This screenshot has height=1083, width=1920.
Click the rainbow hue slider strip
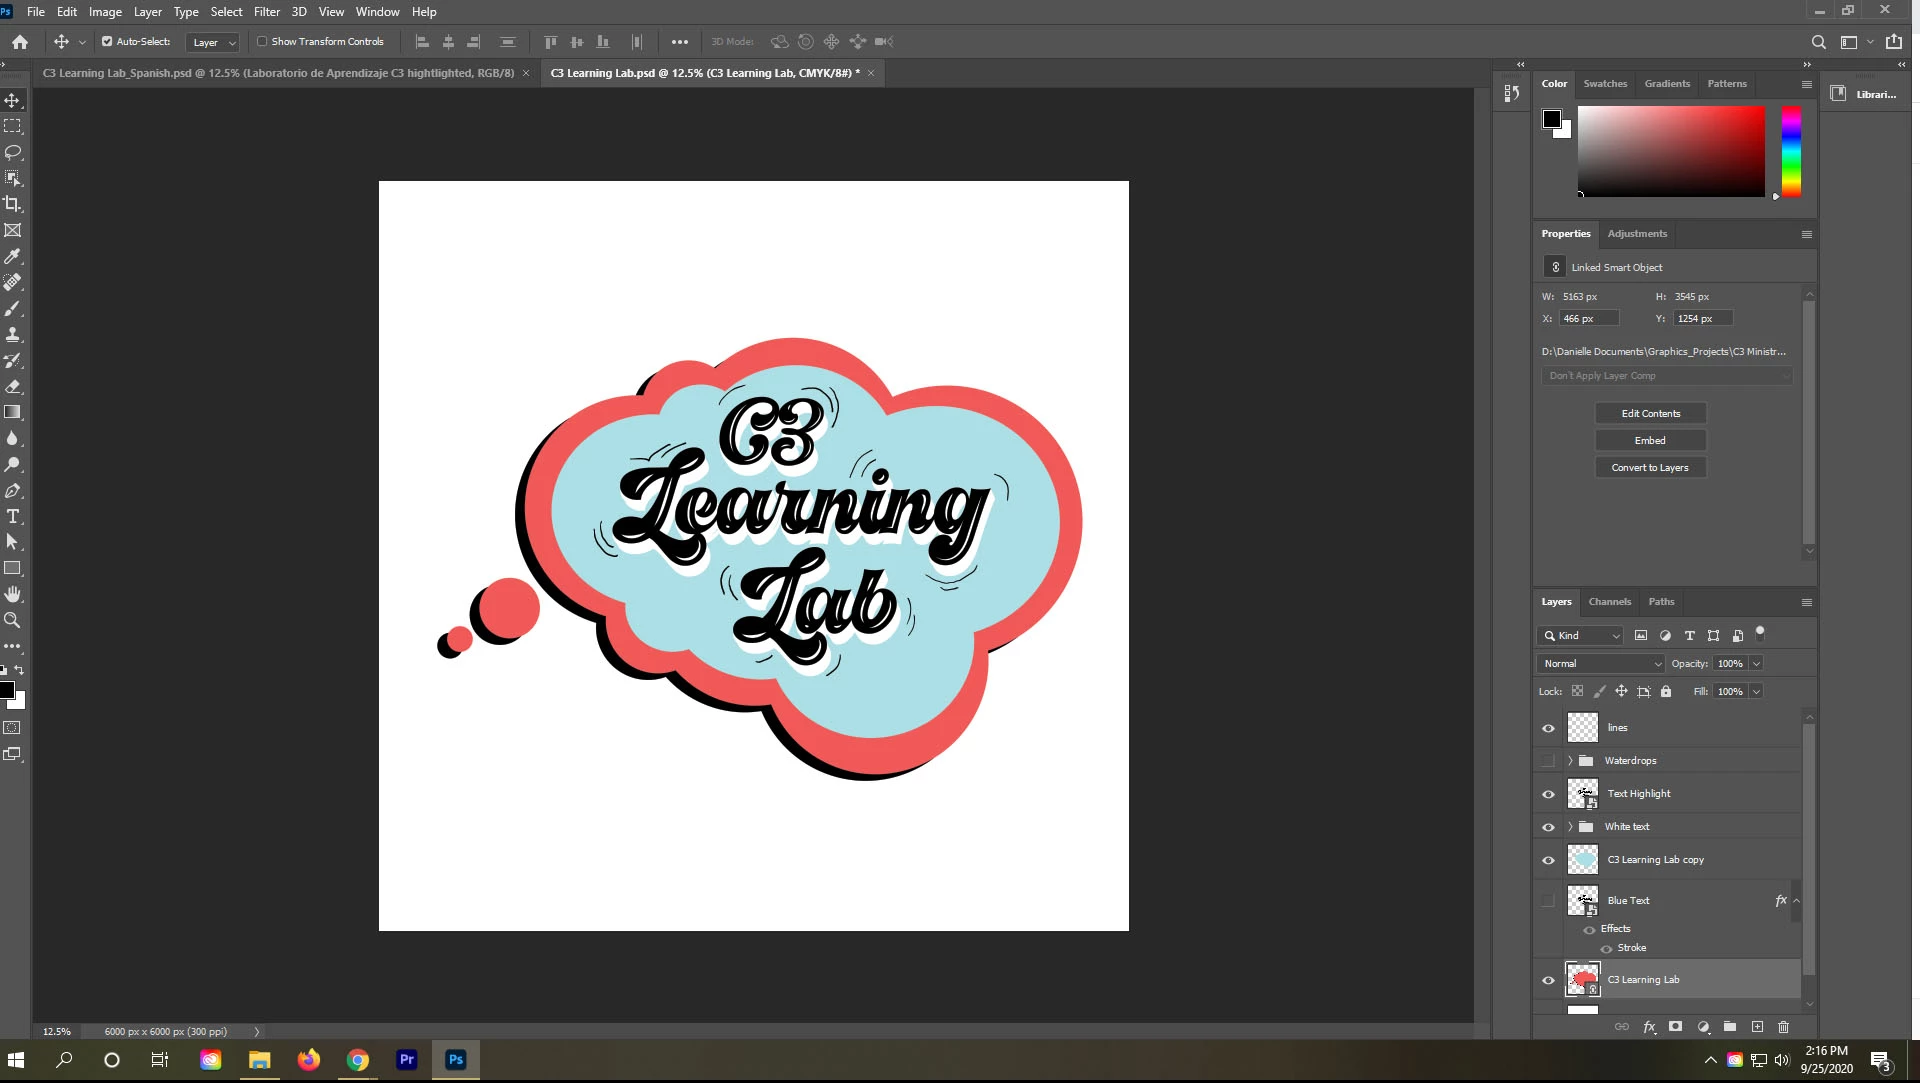click(1791, 152)
